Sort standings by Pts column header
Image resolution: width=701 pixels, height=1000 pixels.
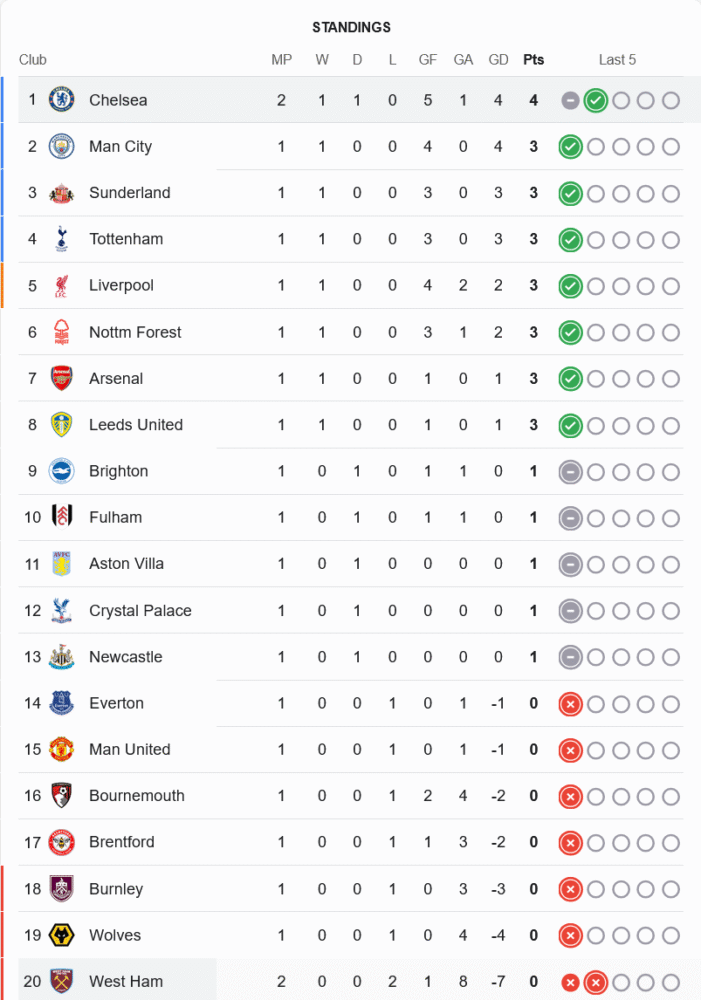tap(534, 60)
